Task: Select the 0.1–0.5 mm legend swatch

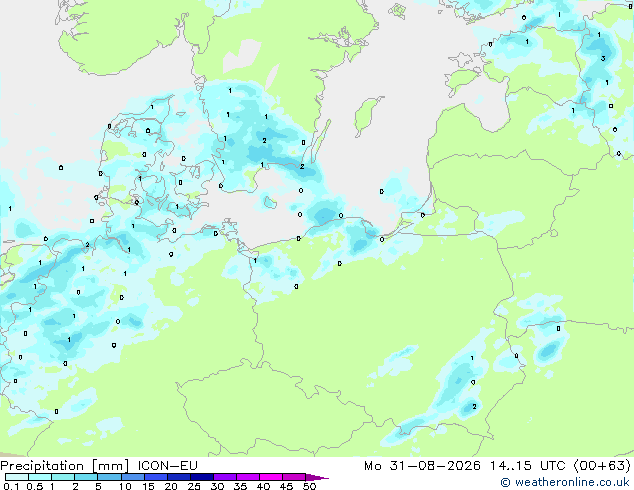Action: [x=17, y=477]
